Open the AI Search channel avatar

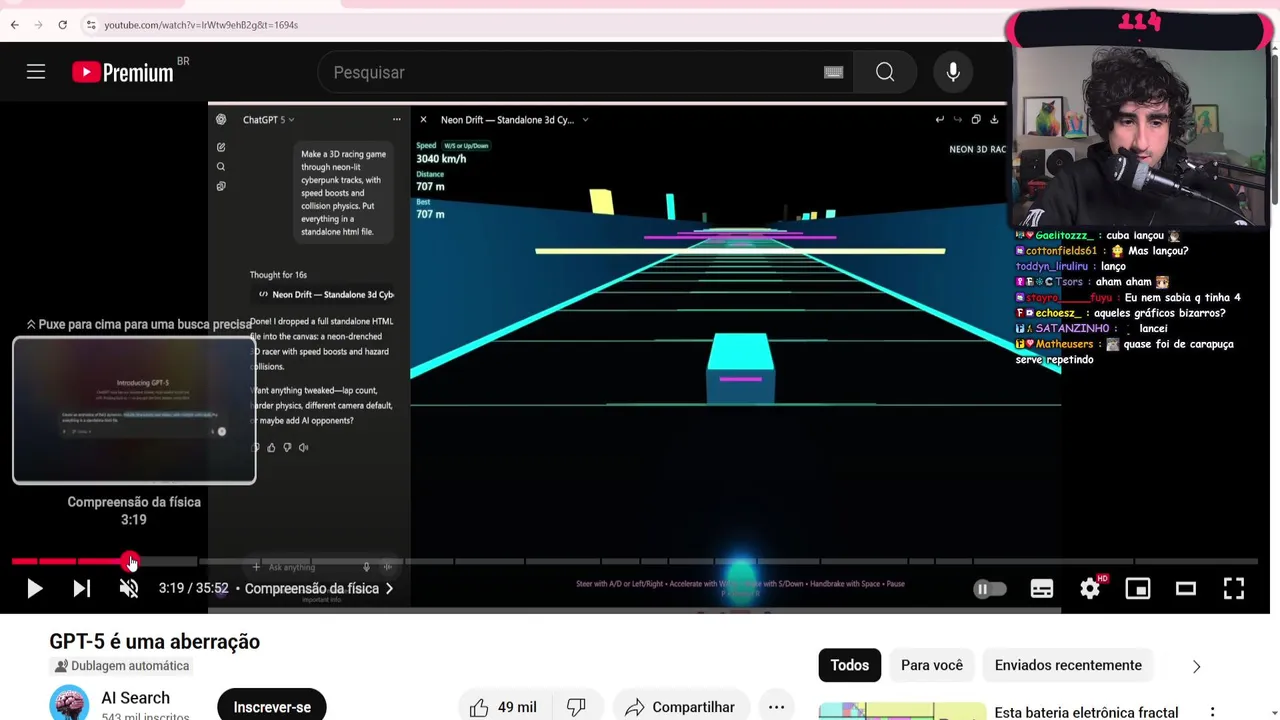pos(69,704)
